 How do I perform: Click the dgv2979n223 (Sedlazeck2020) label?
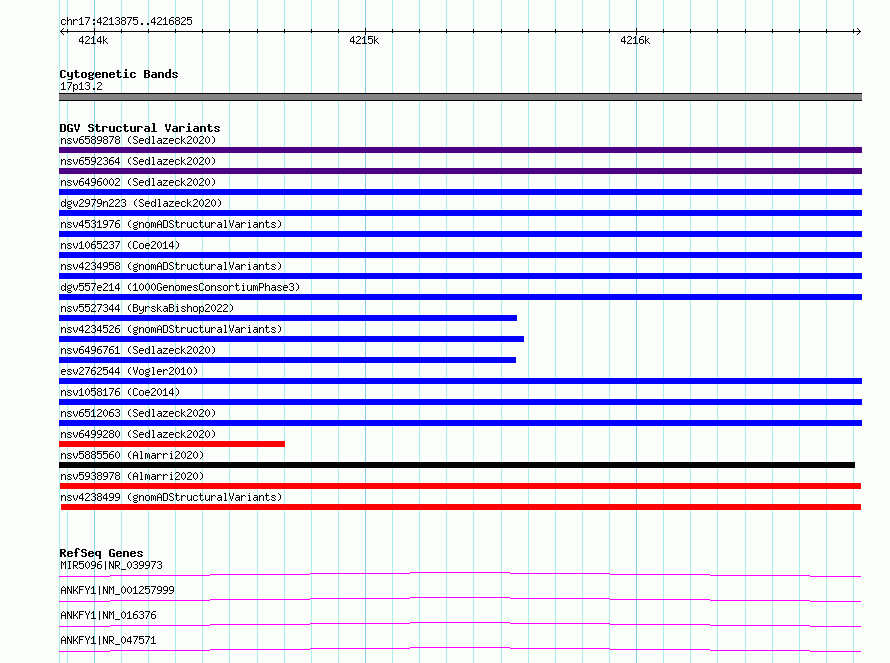141,203
